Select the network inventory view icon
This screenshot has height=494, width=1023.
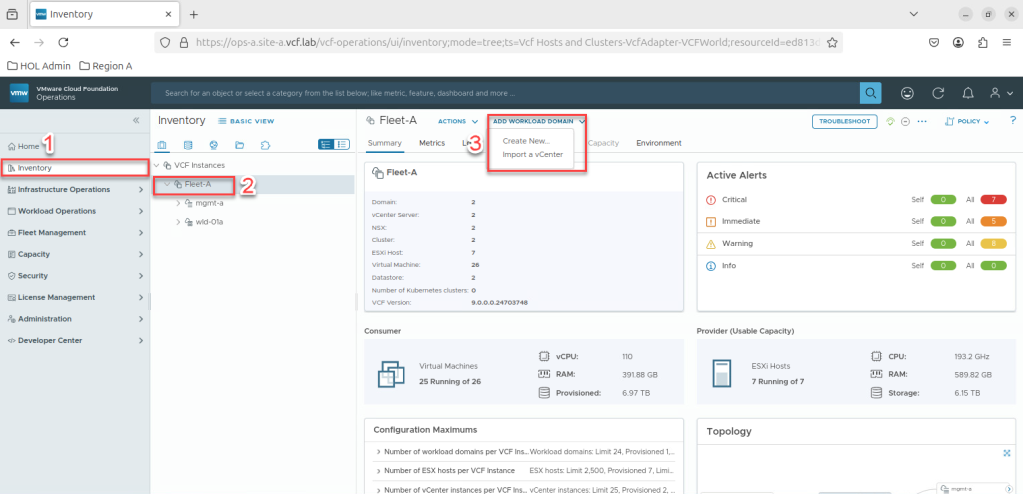point(214,145)
